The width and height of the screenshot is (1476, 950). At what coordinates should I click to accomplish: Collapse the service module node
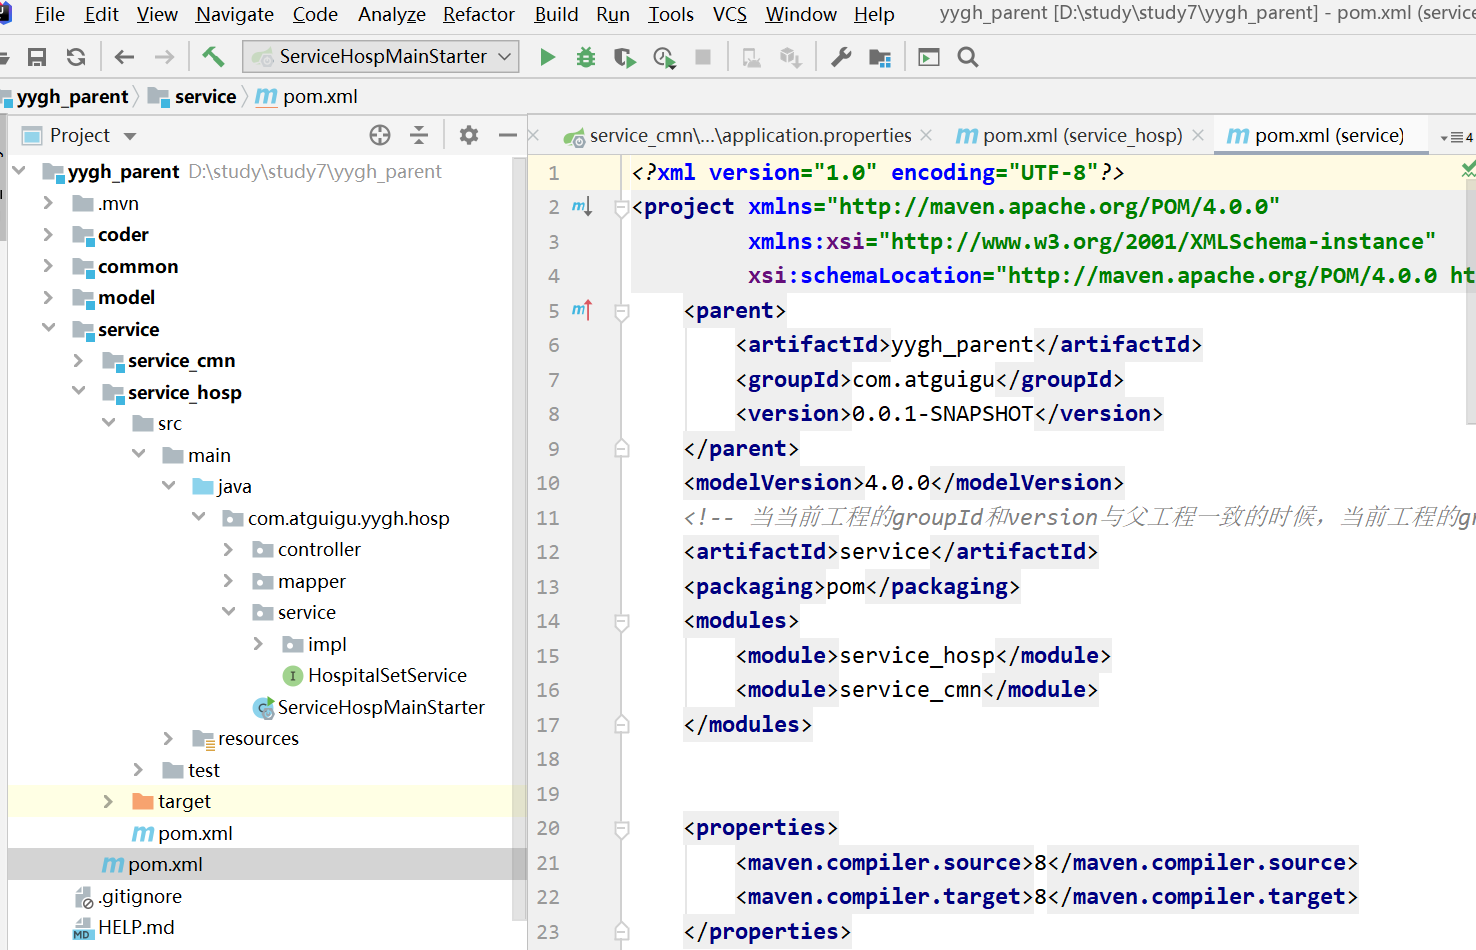click(x=48, y=328)
